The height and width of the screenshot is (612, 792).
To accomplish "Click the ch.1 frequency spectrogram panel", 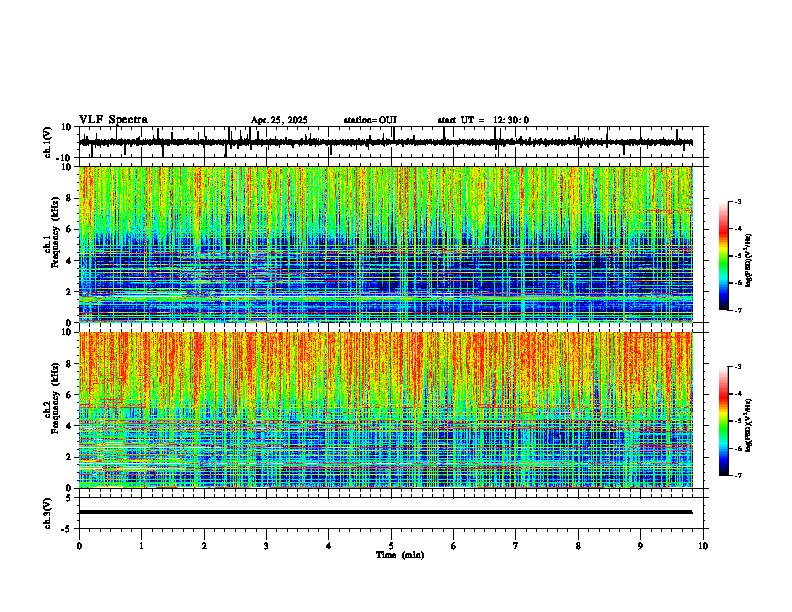I will pyautogui.click(x=386, y=244).
